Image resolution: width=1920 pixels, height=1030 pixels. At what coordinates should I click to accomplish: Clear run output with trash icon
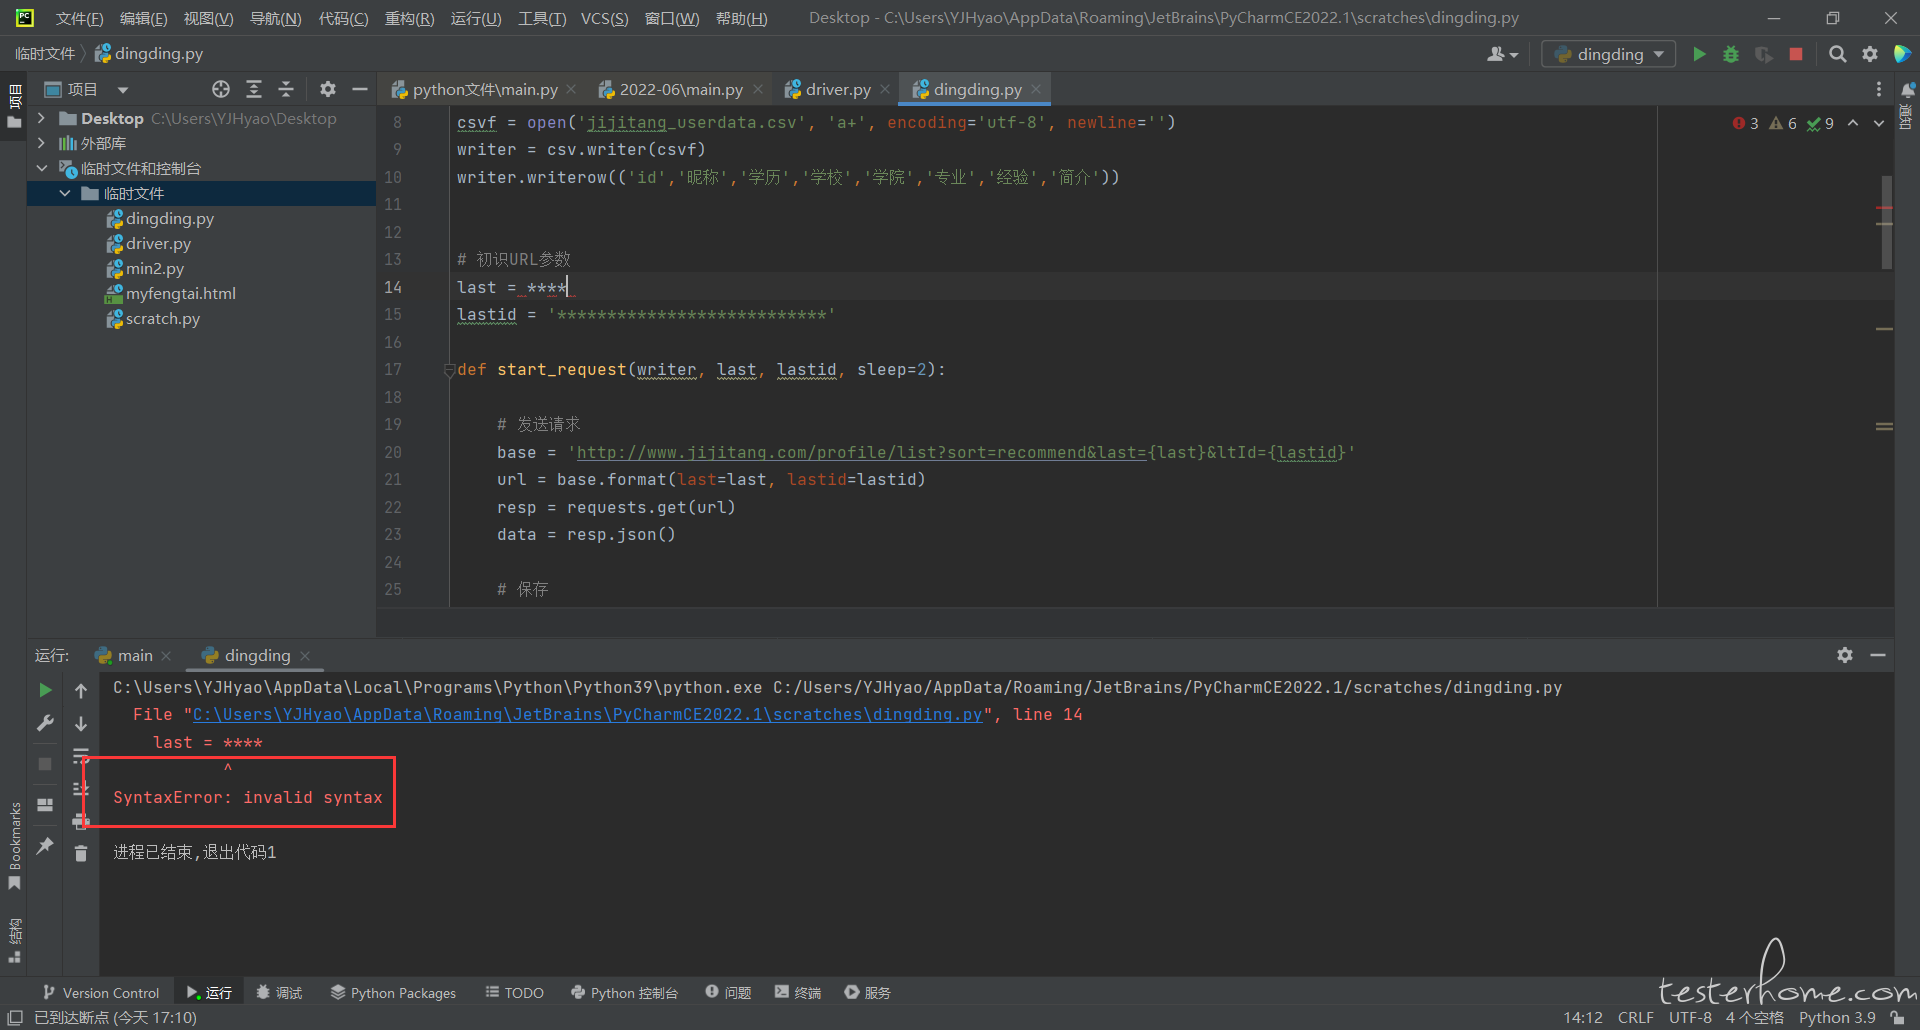pos(81,853)
